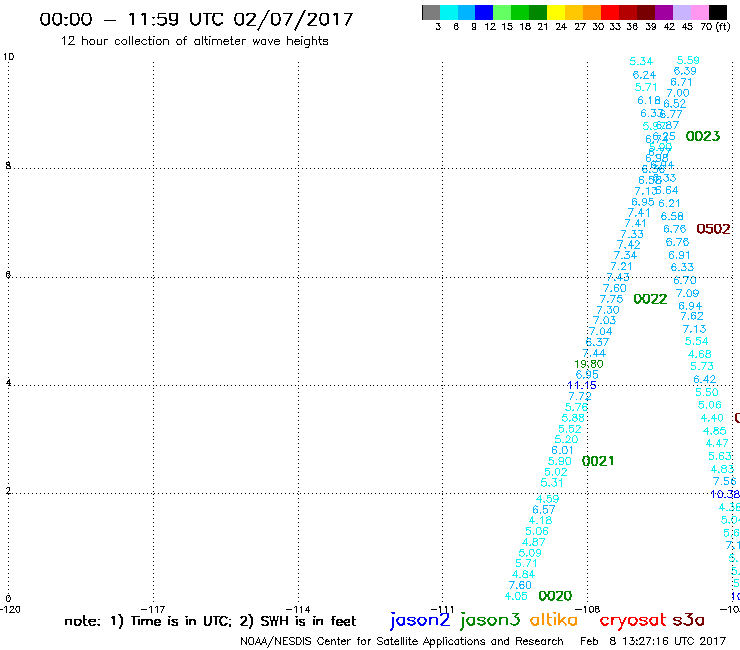Click the 4.18 wave height value
740x650 pixels.
[x=540, y=521]
